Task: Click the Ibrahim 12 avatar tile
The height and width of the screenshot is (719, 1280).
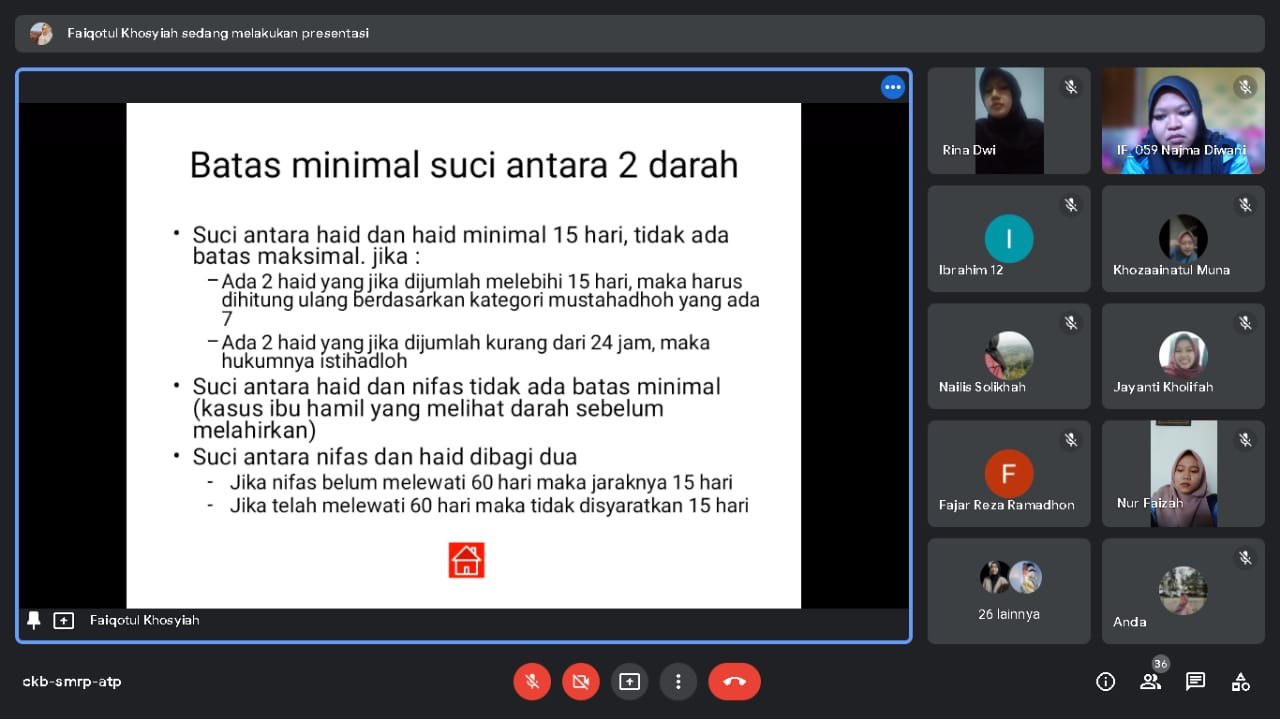Action: coord(1008,239)
